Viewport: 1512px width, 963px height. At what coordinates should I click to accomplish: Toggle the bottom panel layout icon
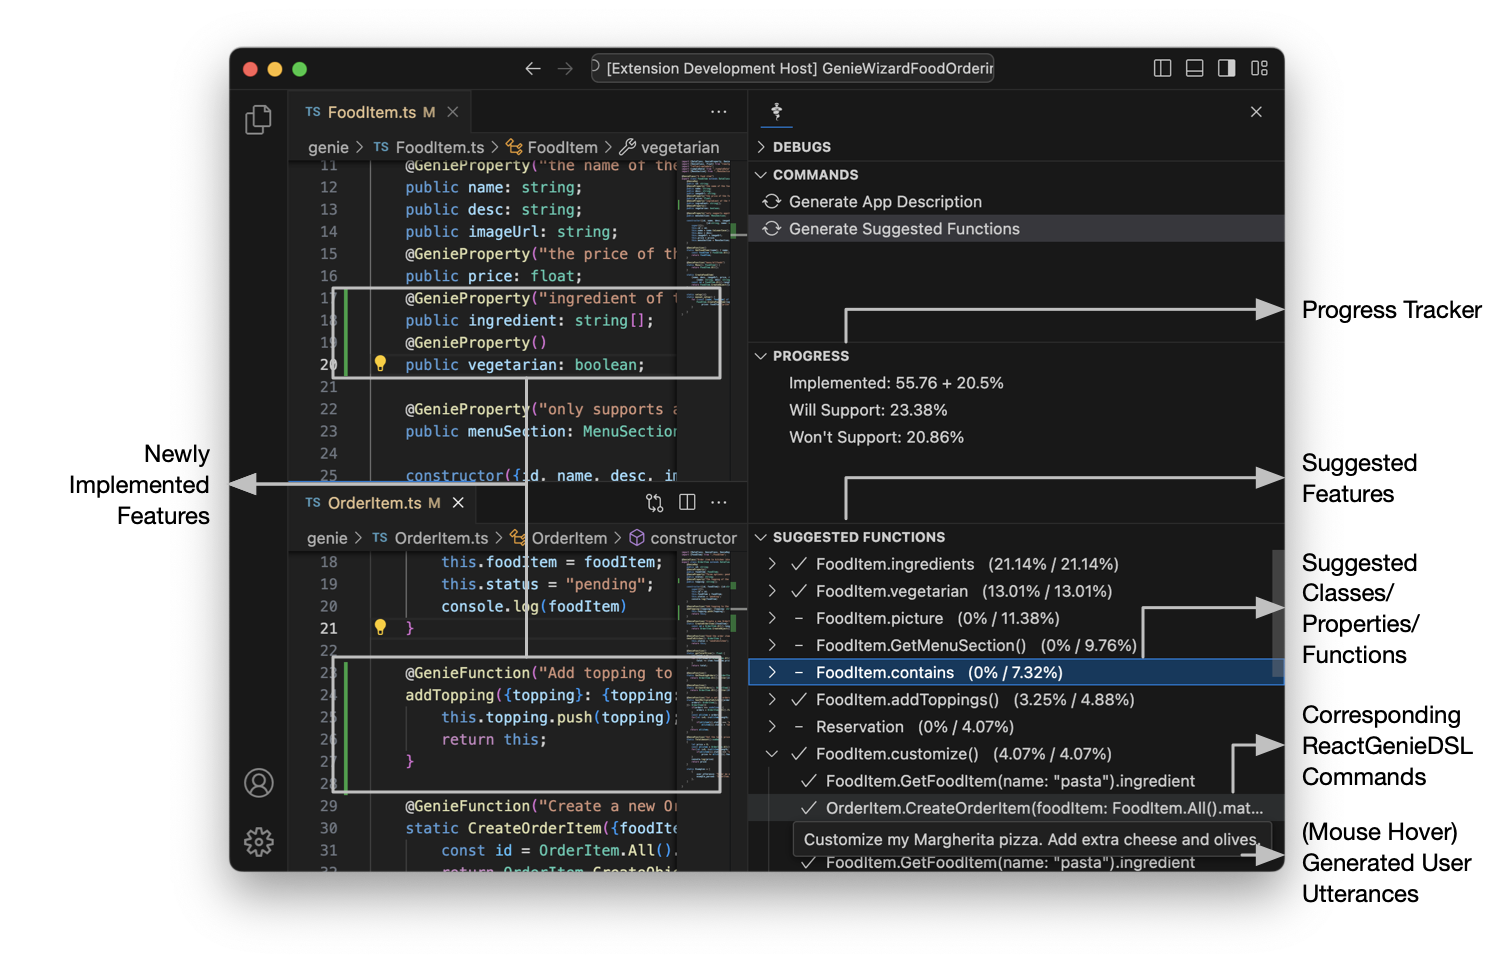click(x=1194, y=69)
